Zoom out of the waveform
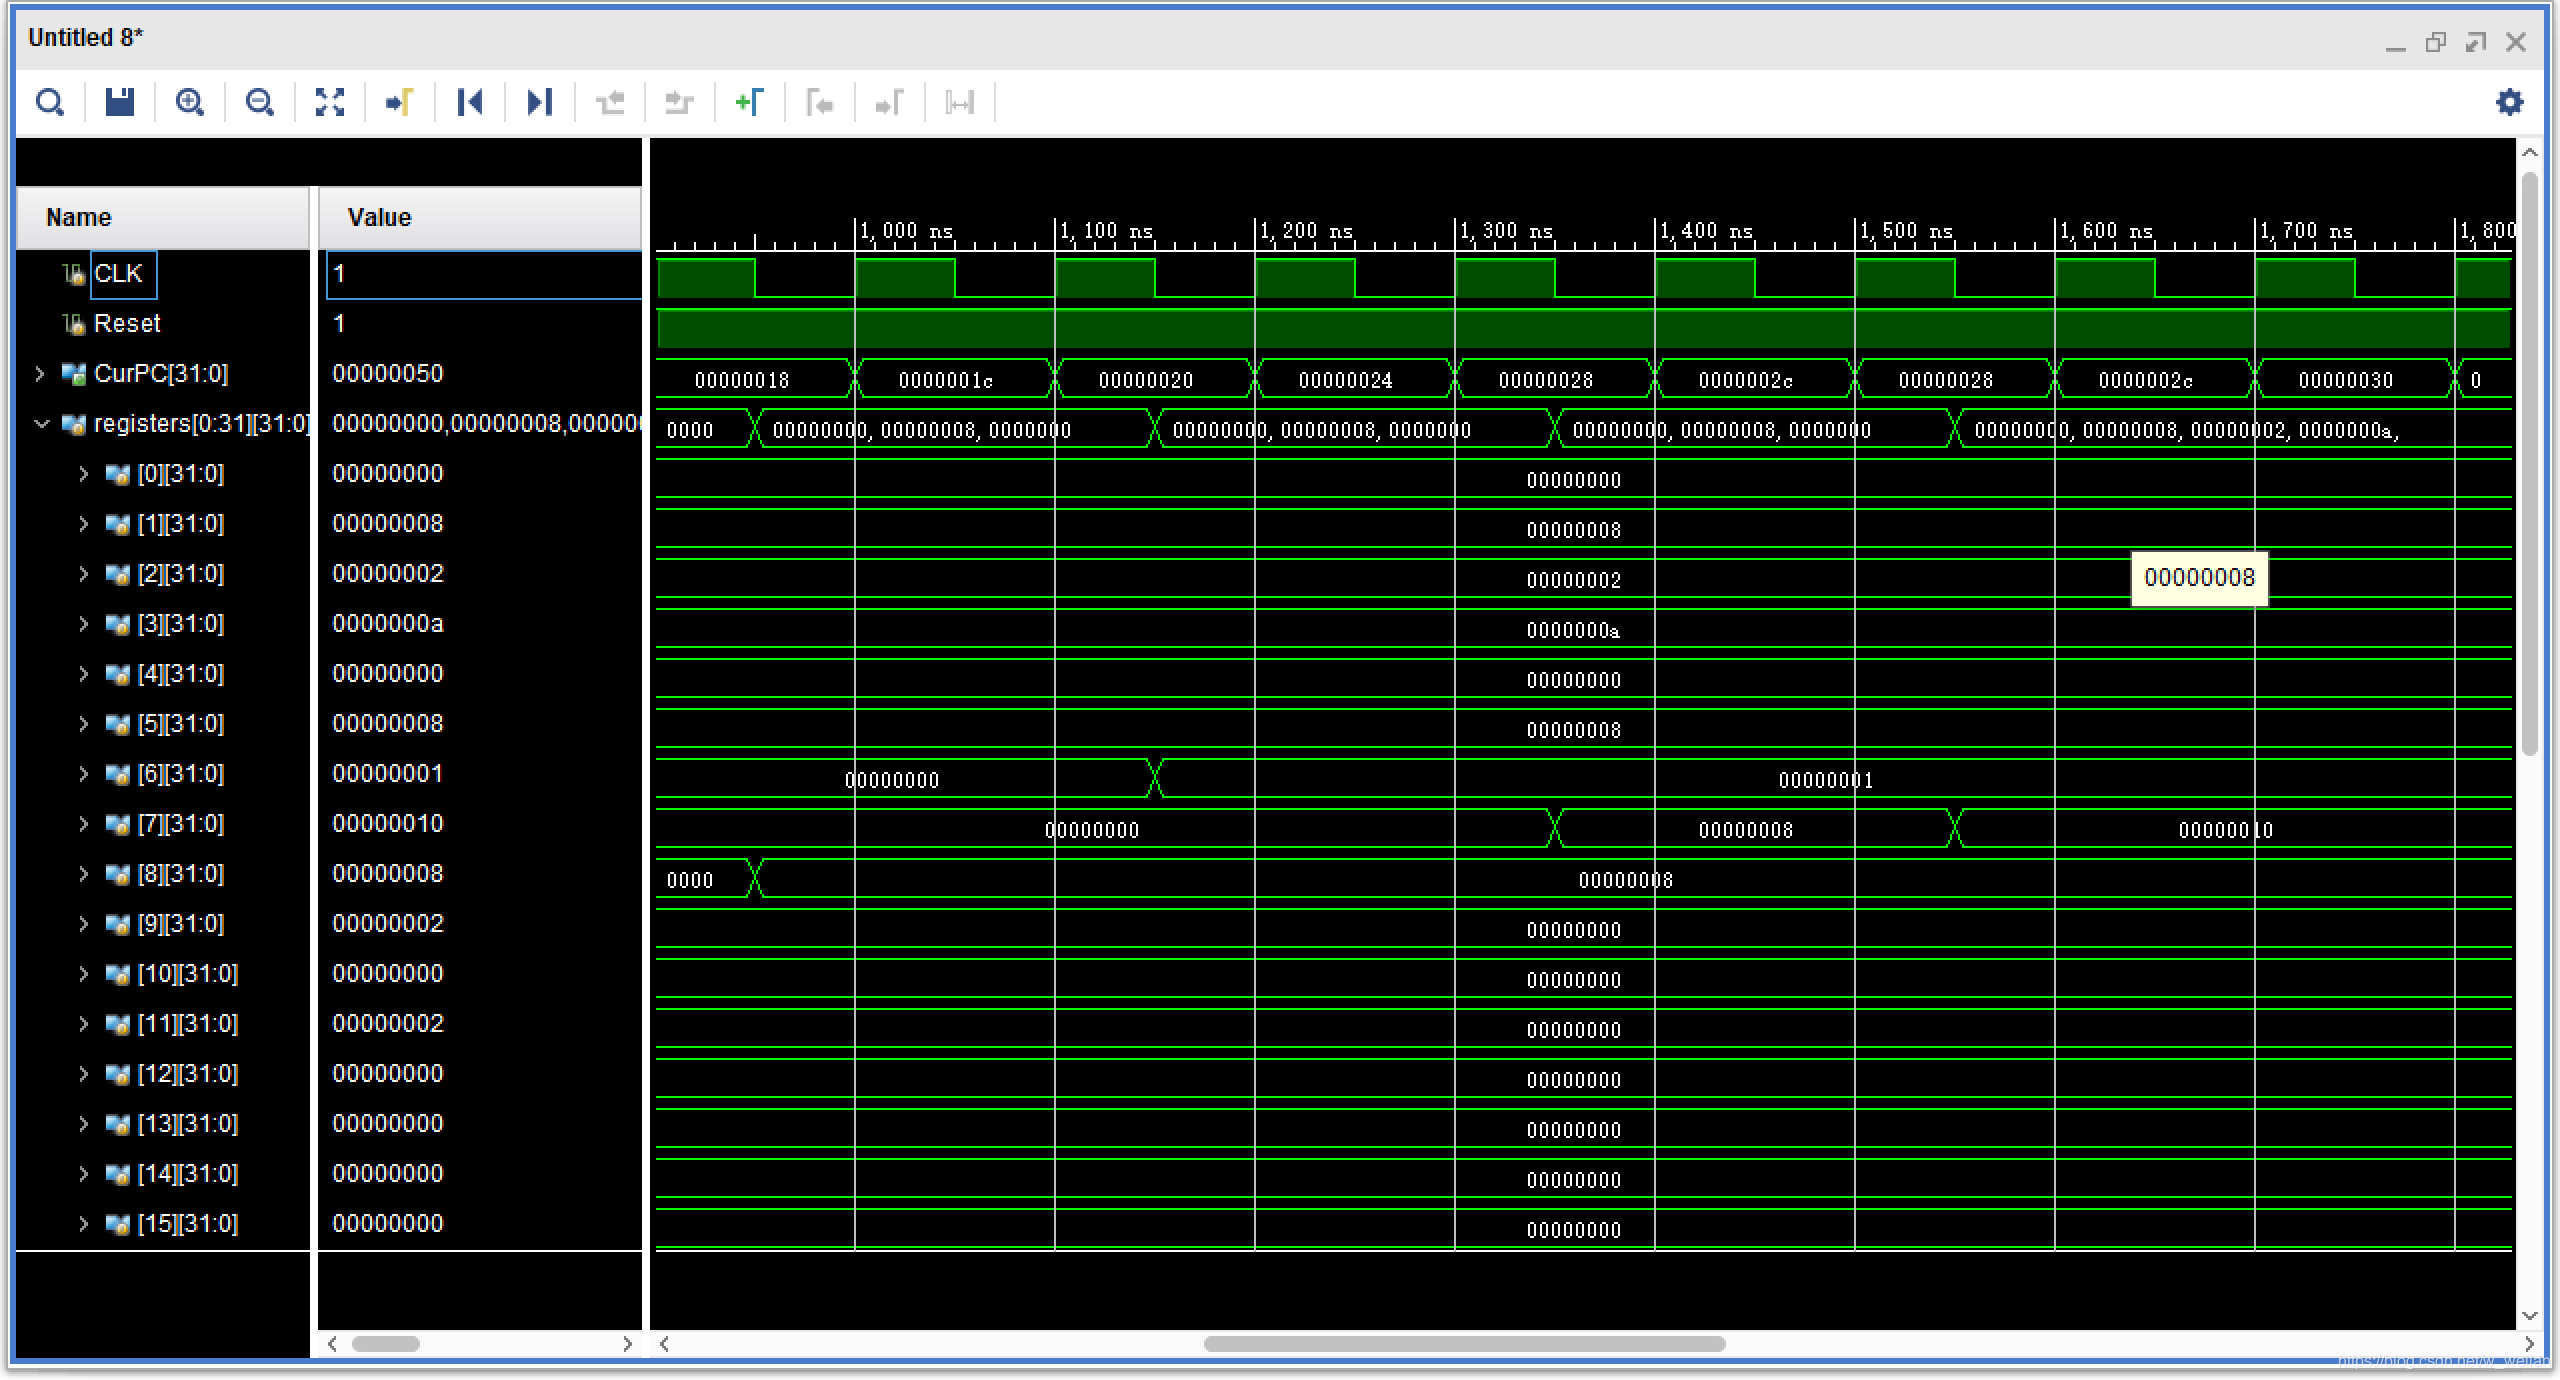The height and width of the screenshot is (1380, 2560). click(x=260, y=102)
